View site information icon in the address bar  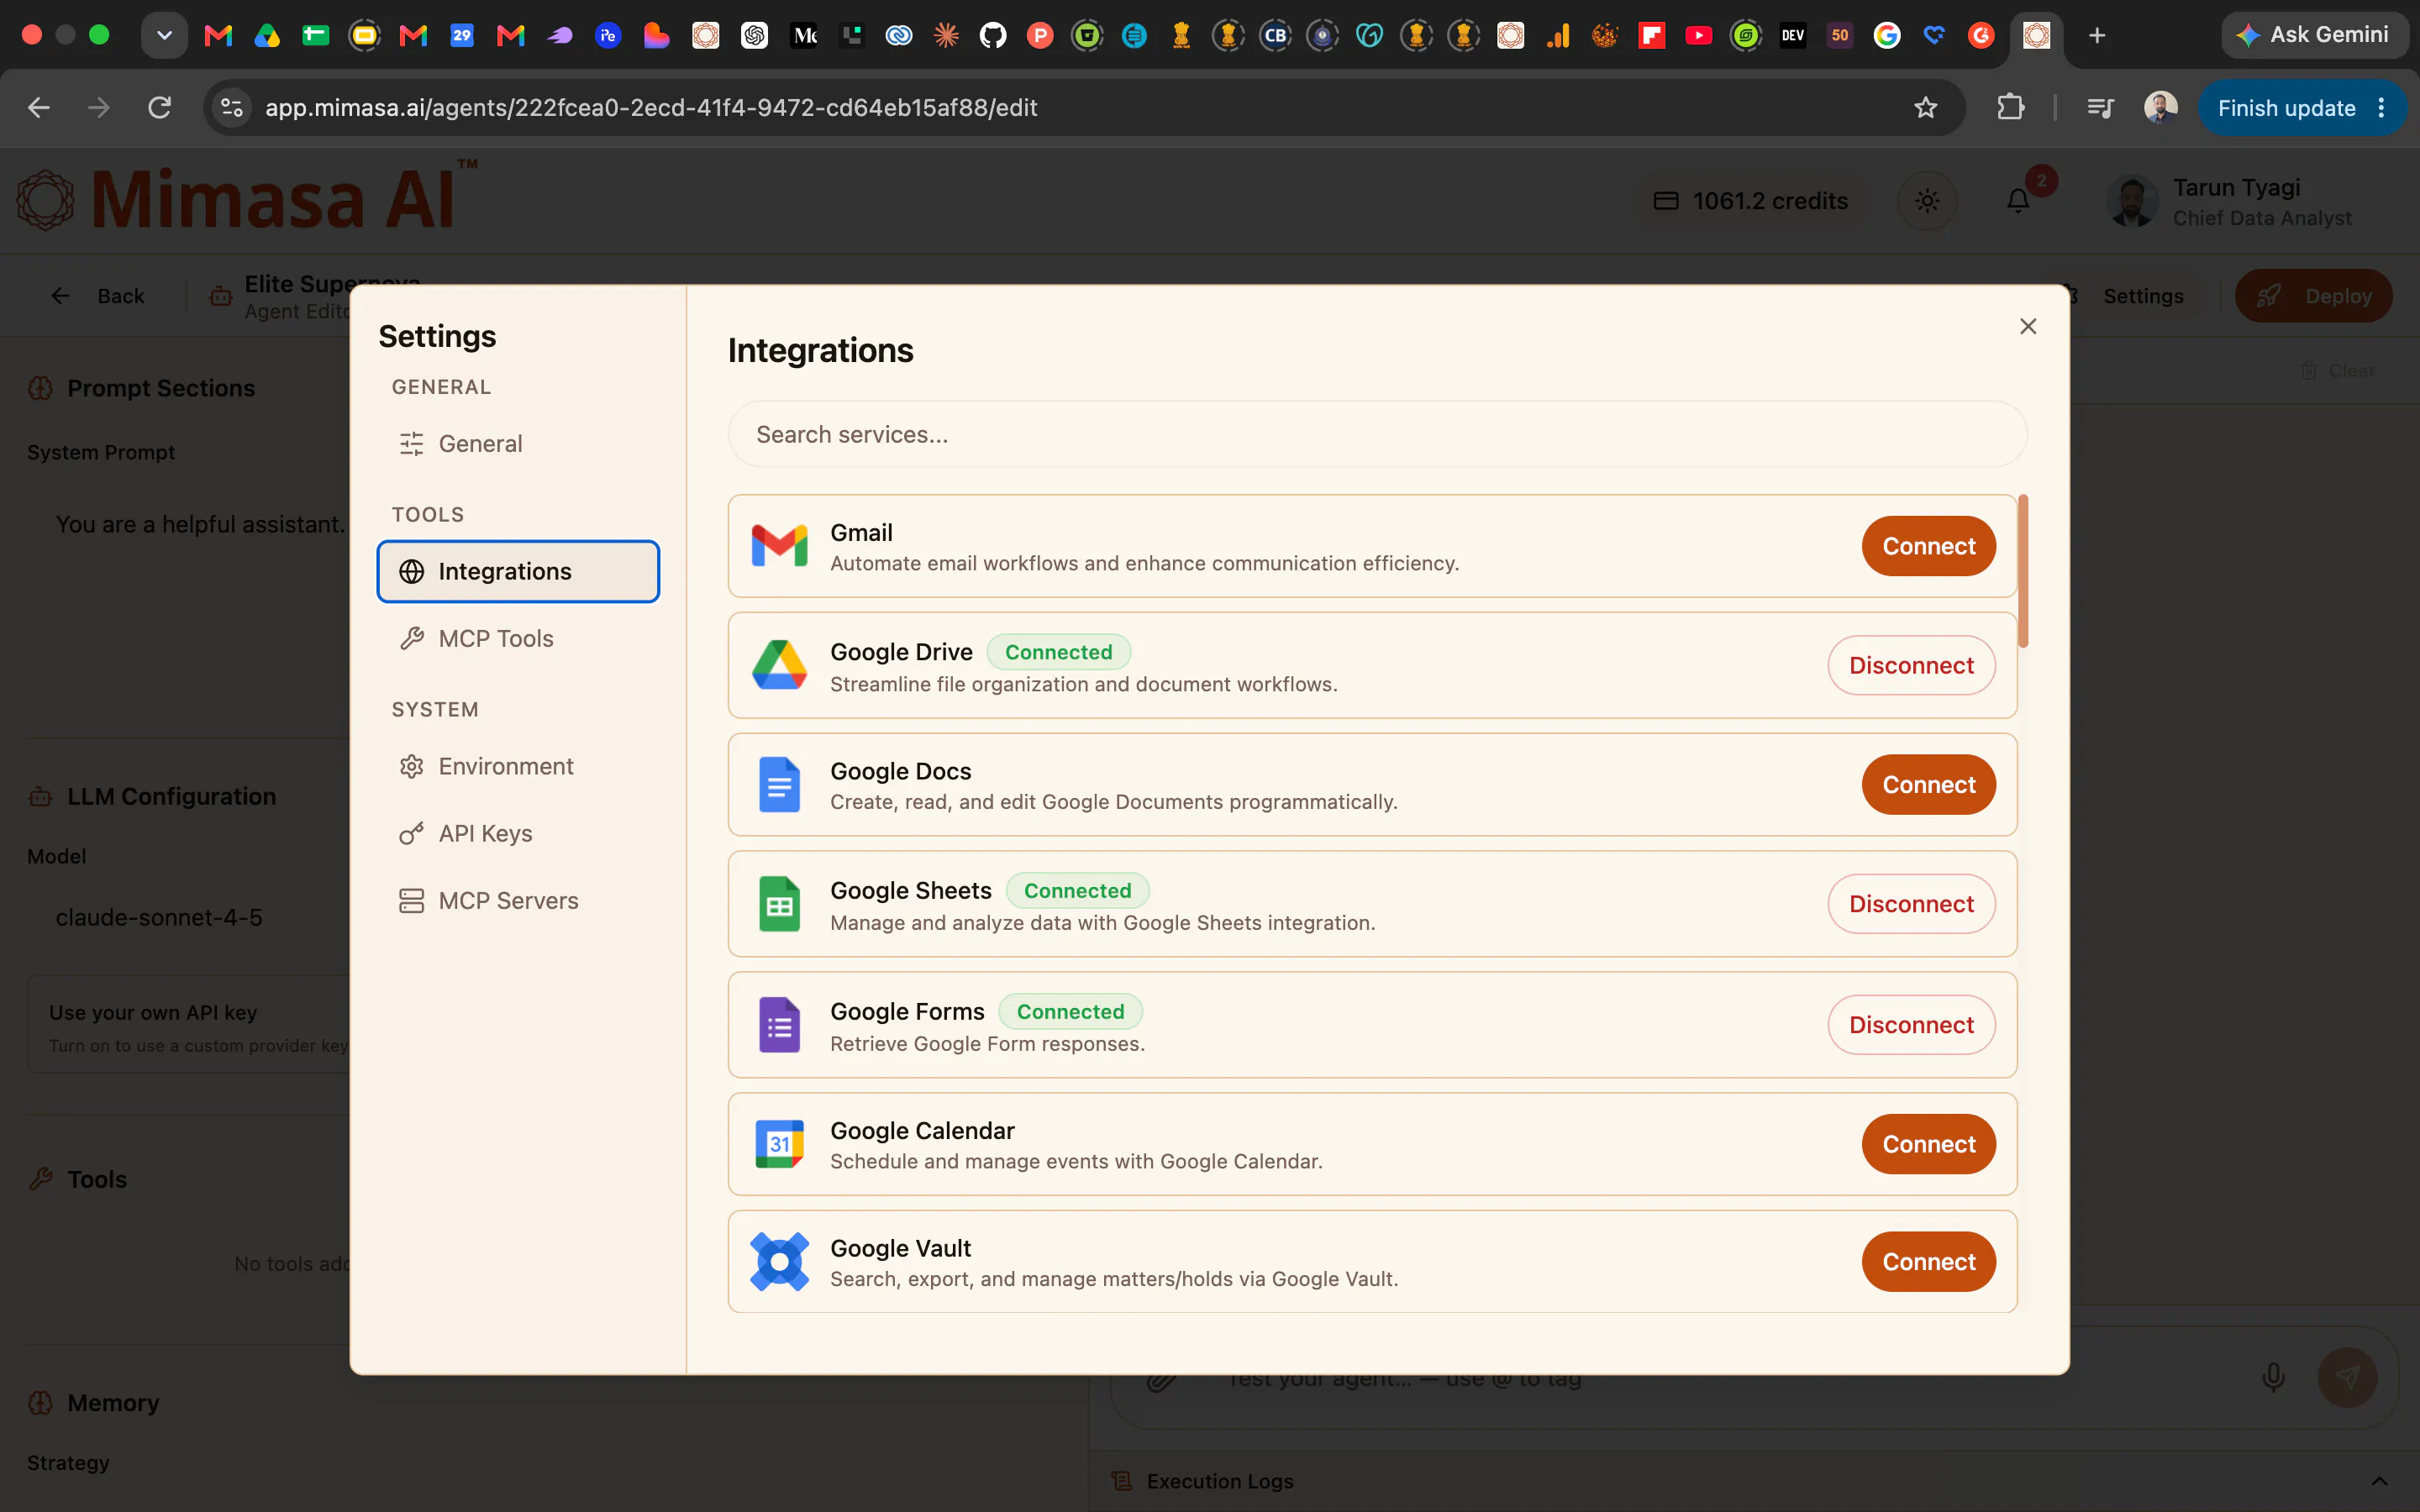pyautogui.click(x=232, y=107)
